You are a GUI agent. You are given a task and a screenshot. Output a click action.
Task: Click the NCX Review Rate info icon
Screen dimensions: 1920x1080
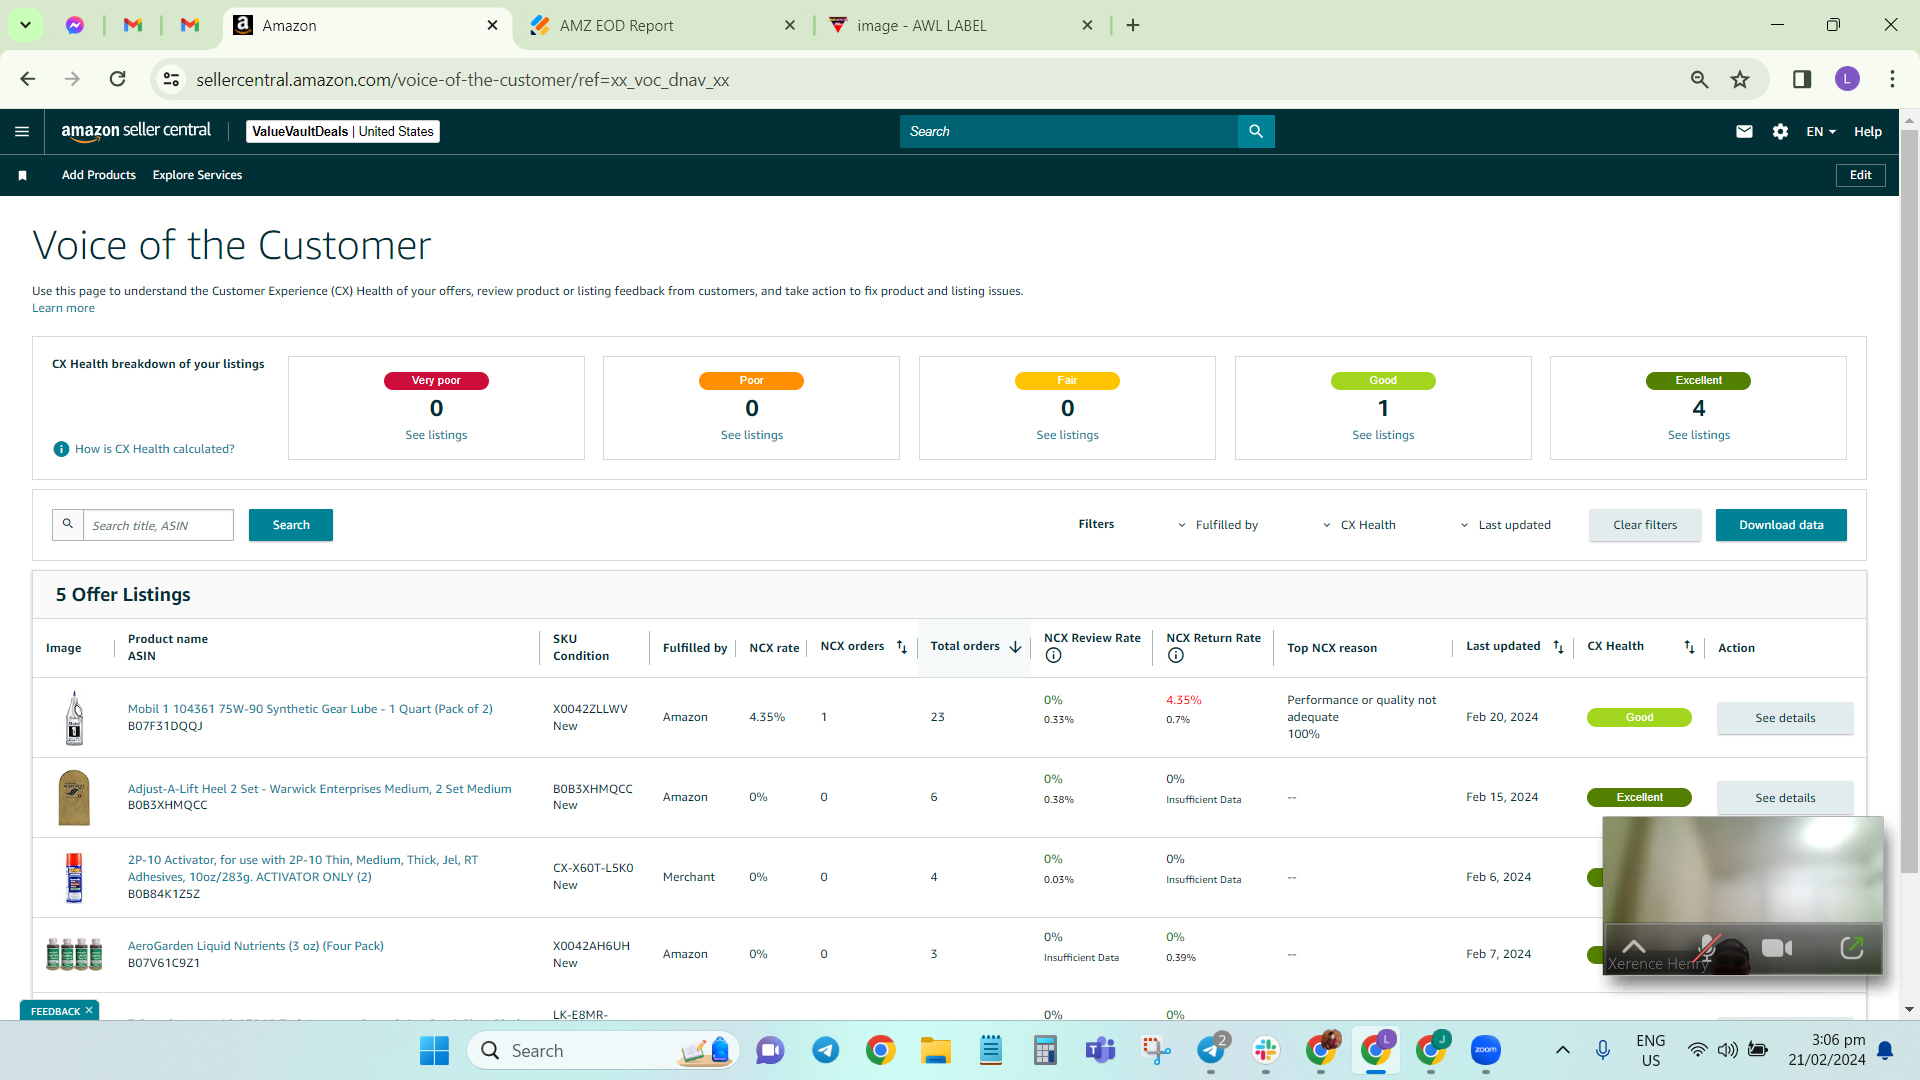click(x=1053, y=656)
